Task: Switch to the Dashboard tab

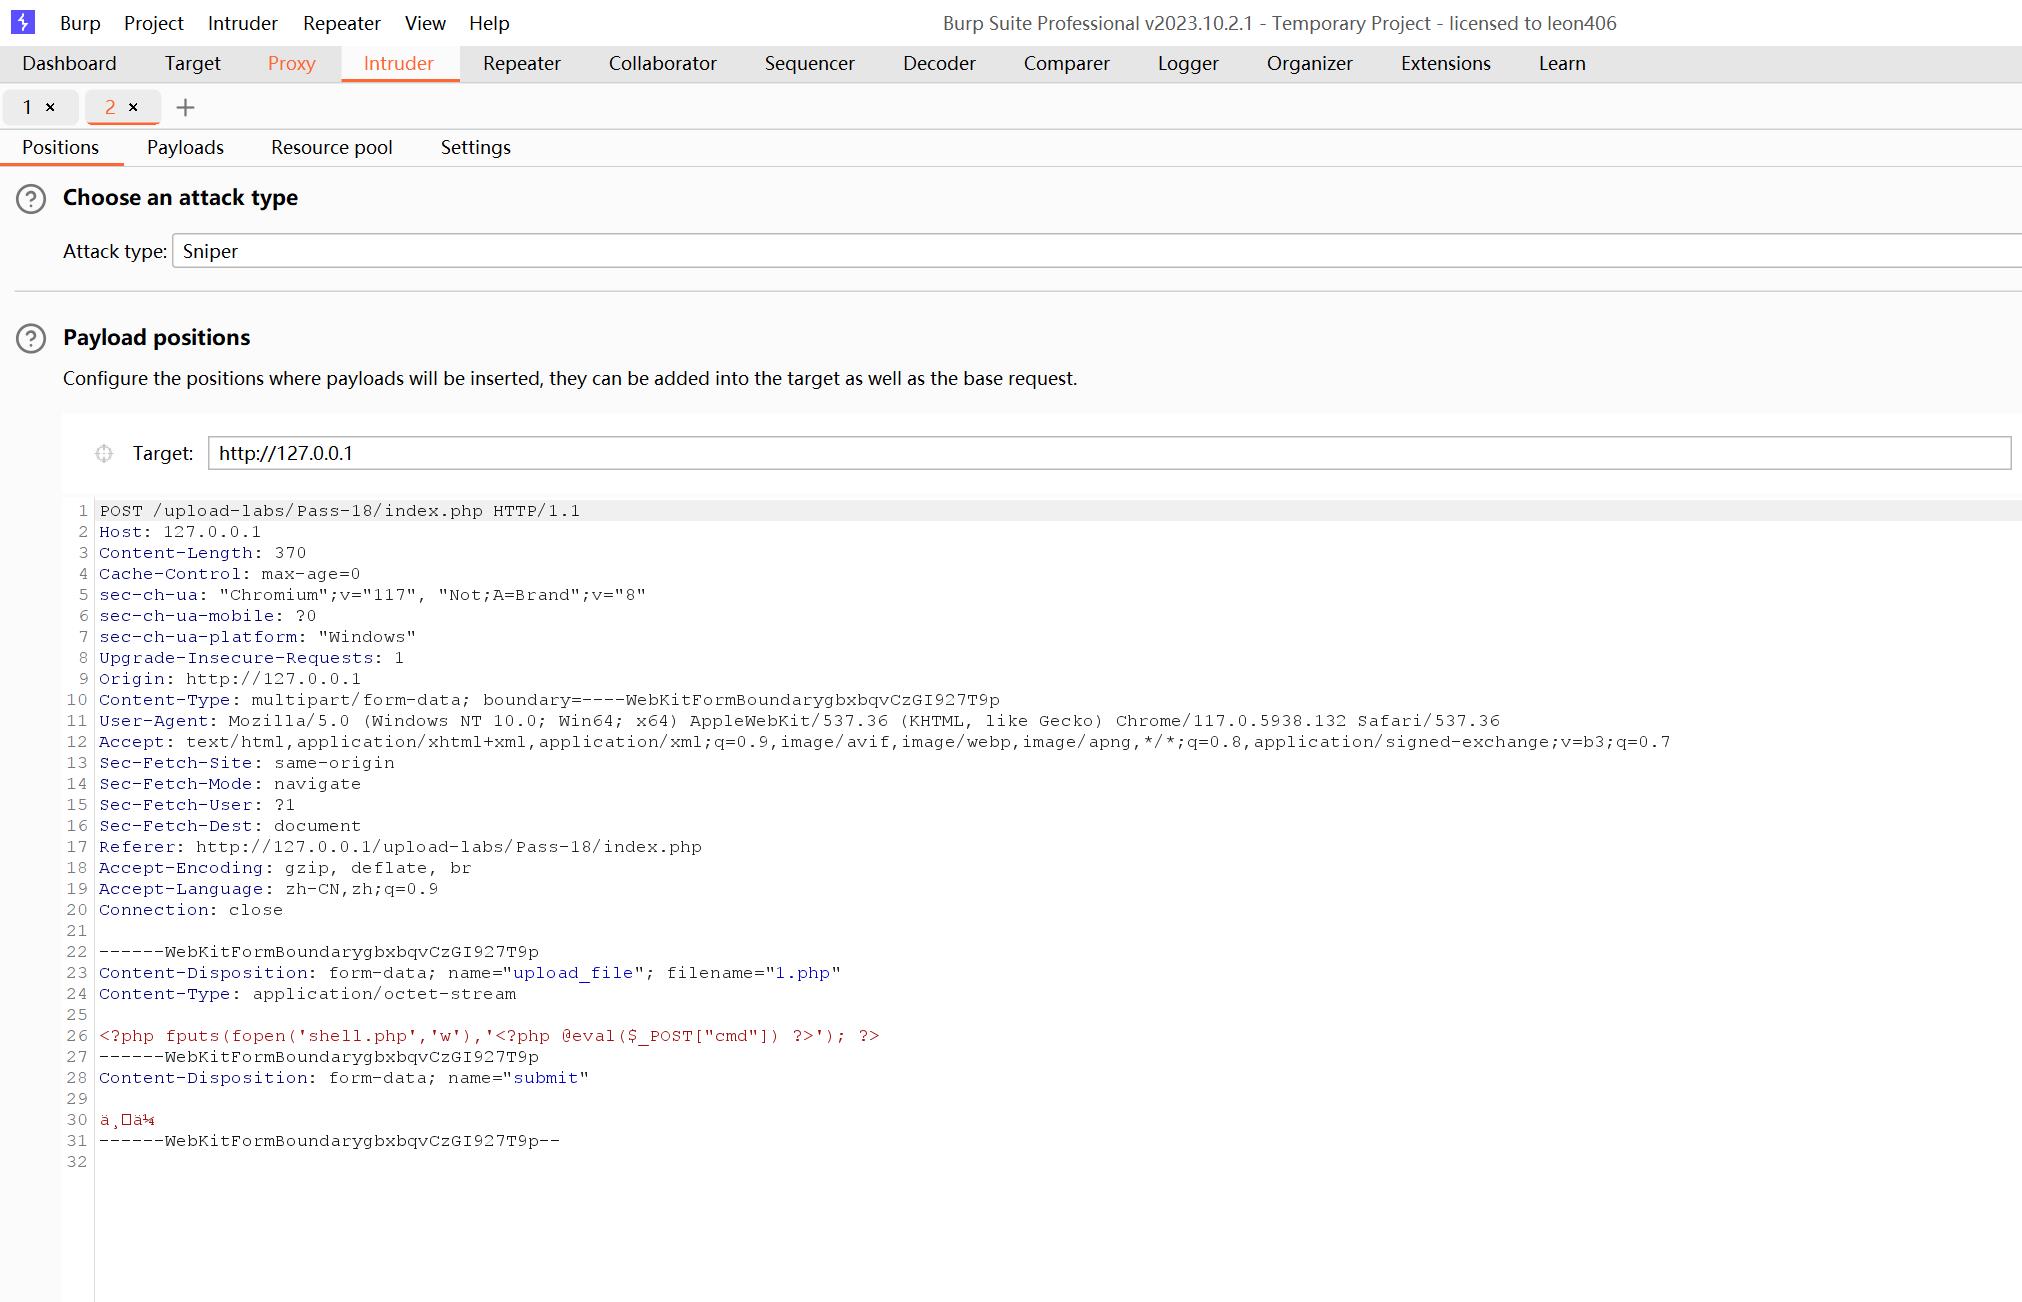Action: point(69,63)
